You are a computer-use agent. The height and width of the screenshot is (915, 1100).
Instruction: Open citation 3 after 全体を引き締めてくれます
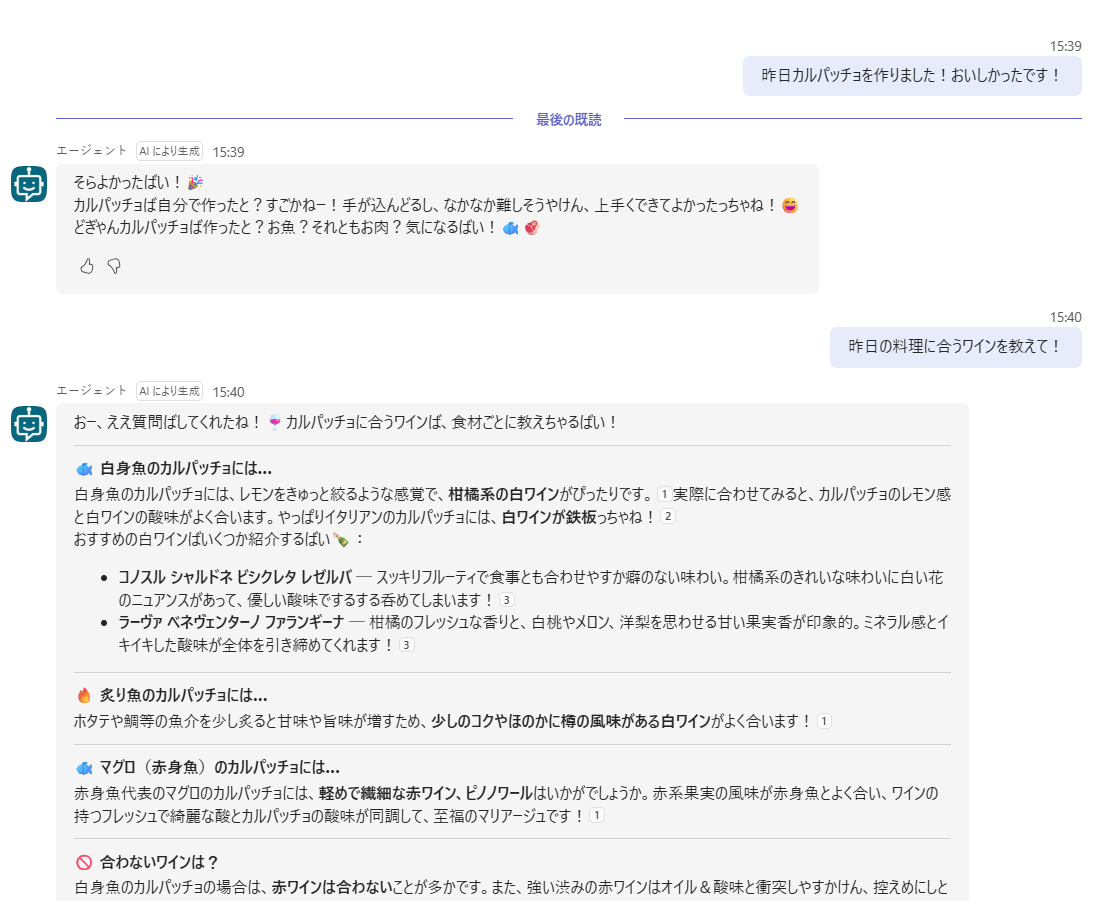(406, 645)
